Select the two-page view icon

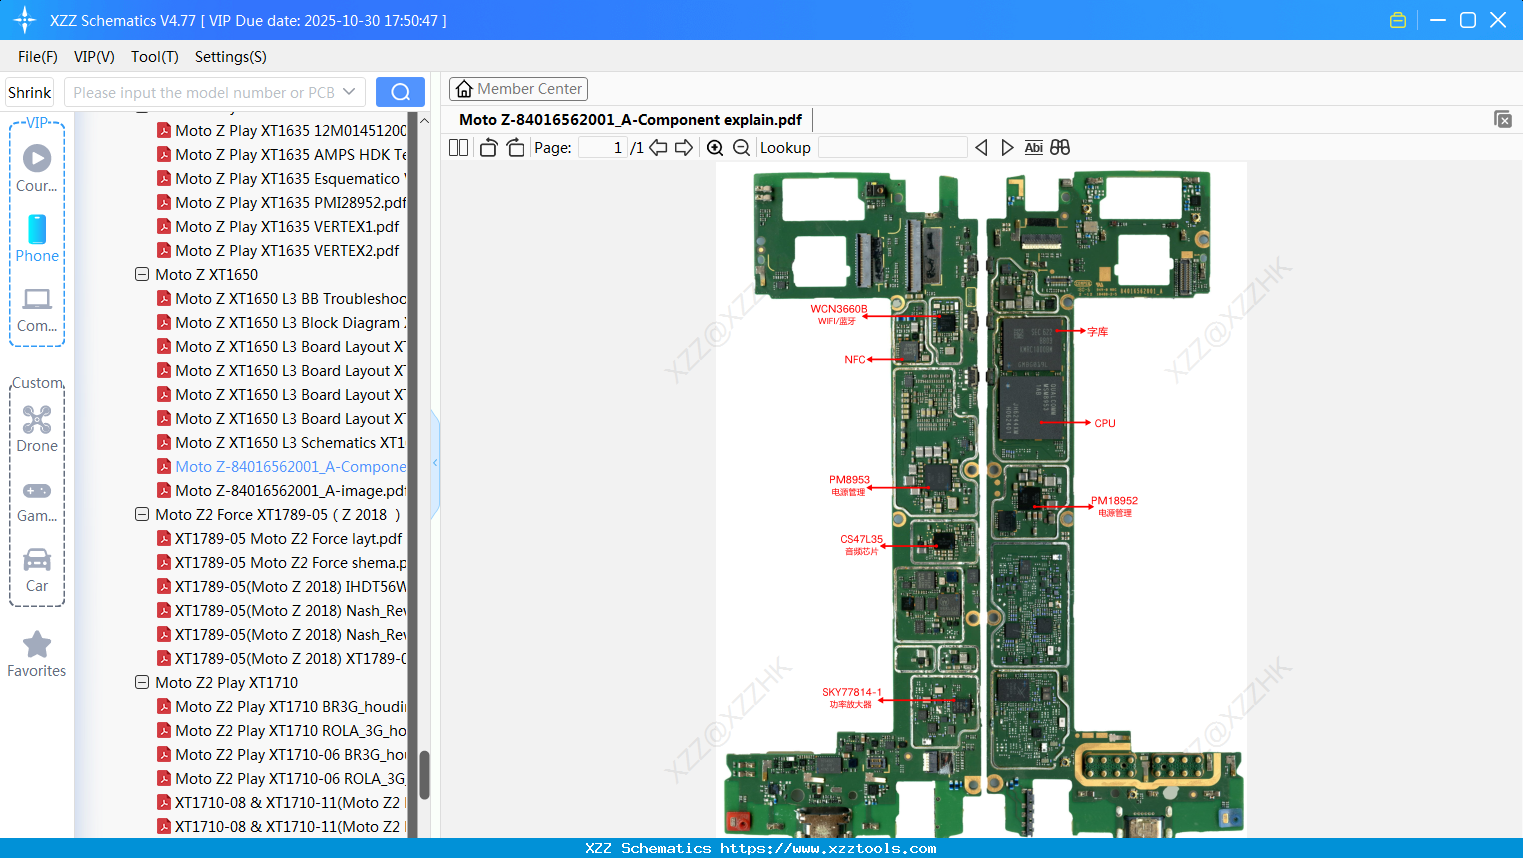pos(457,147)
